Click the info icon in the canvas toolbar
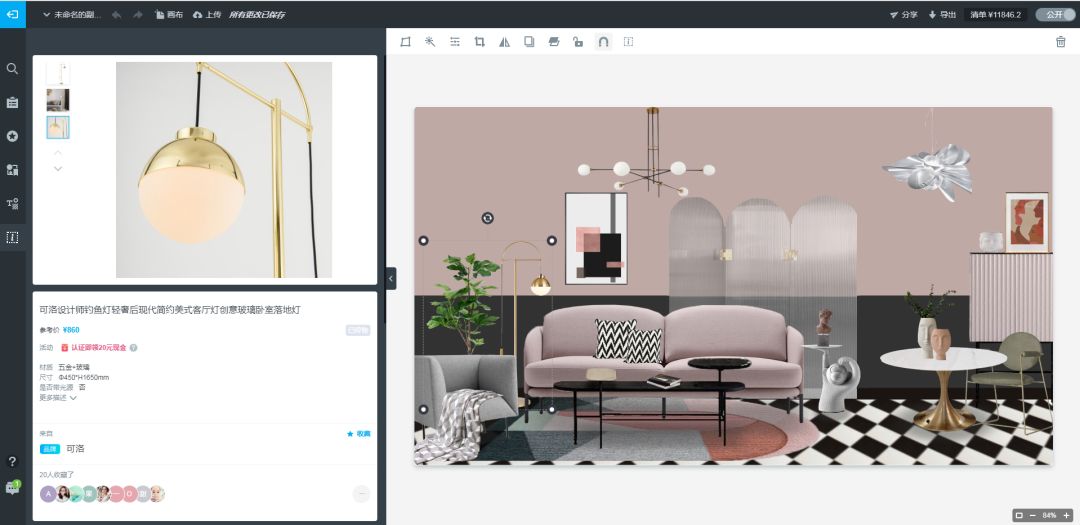Viewport: 1080px width, 525px height. tap(628, 42)
